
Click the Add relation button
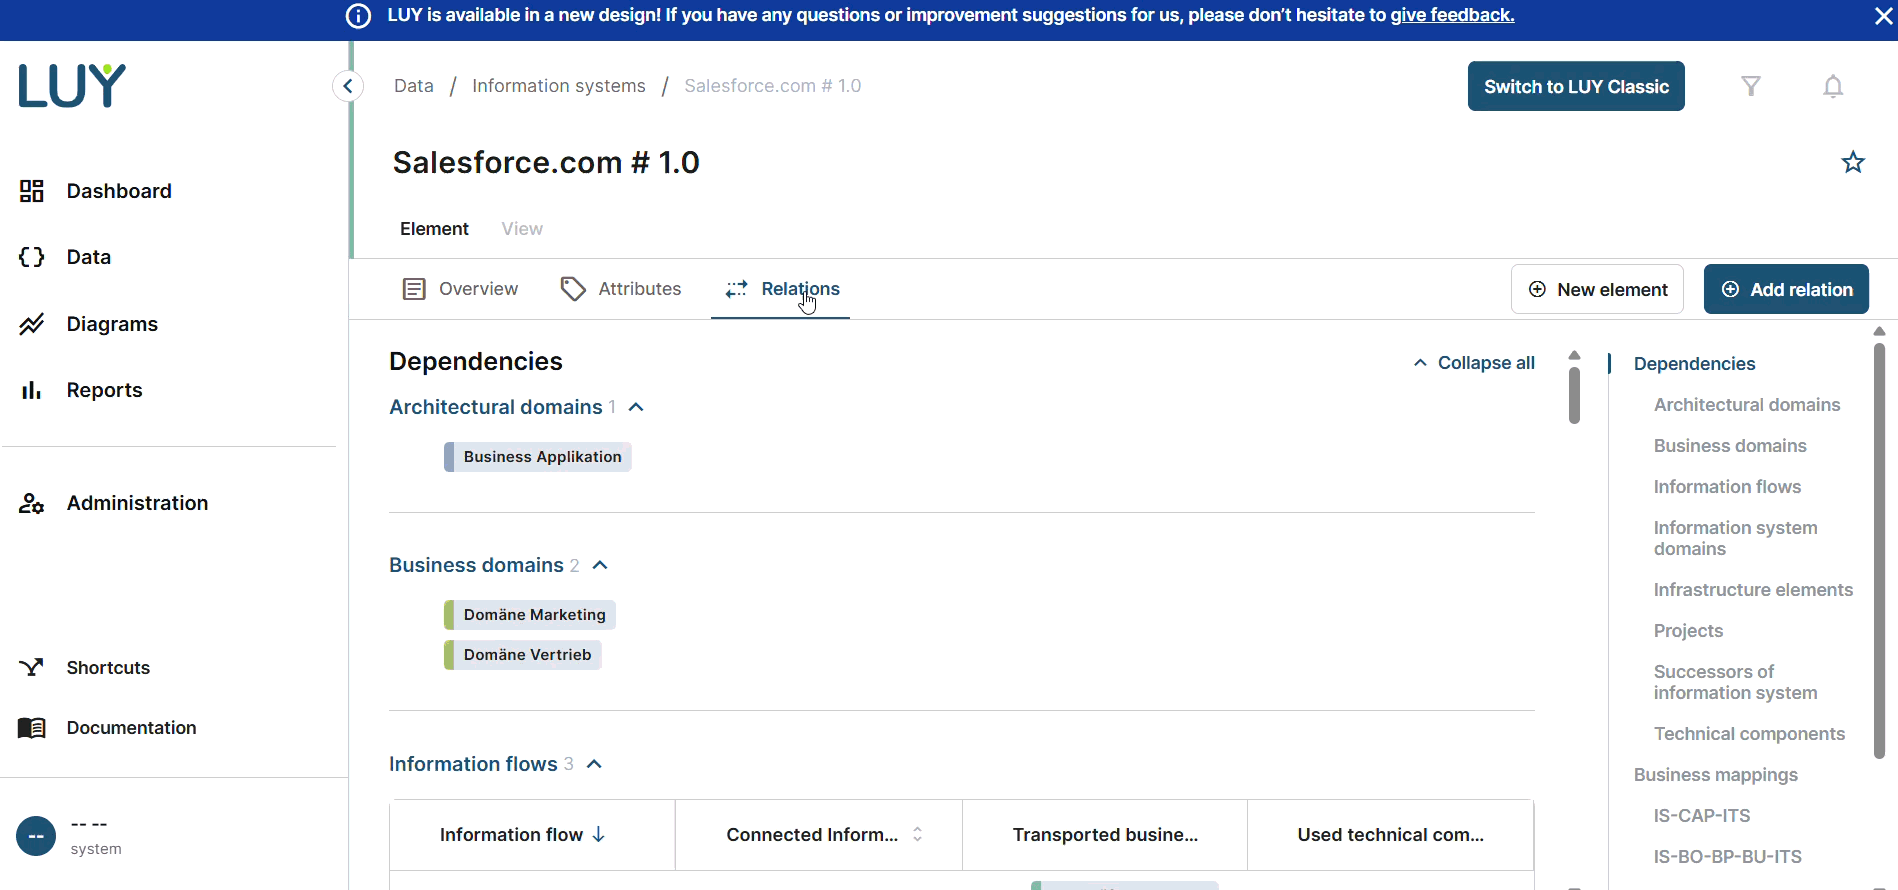1785,289
